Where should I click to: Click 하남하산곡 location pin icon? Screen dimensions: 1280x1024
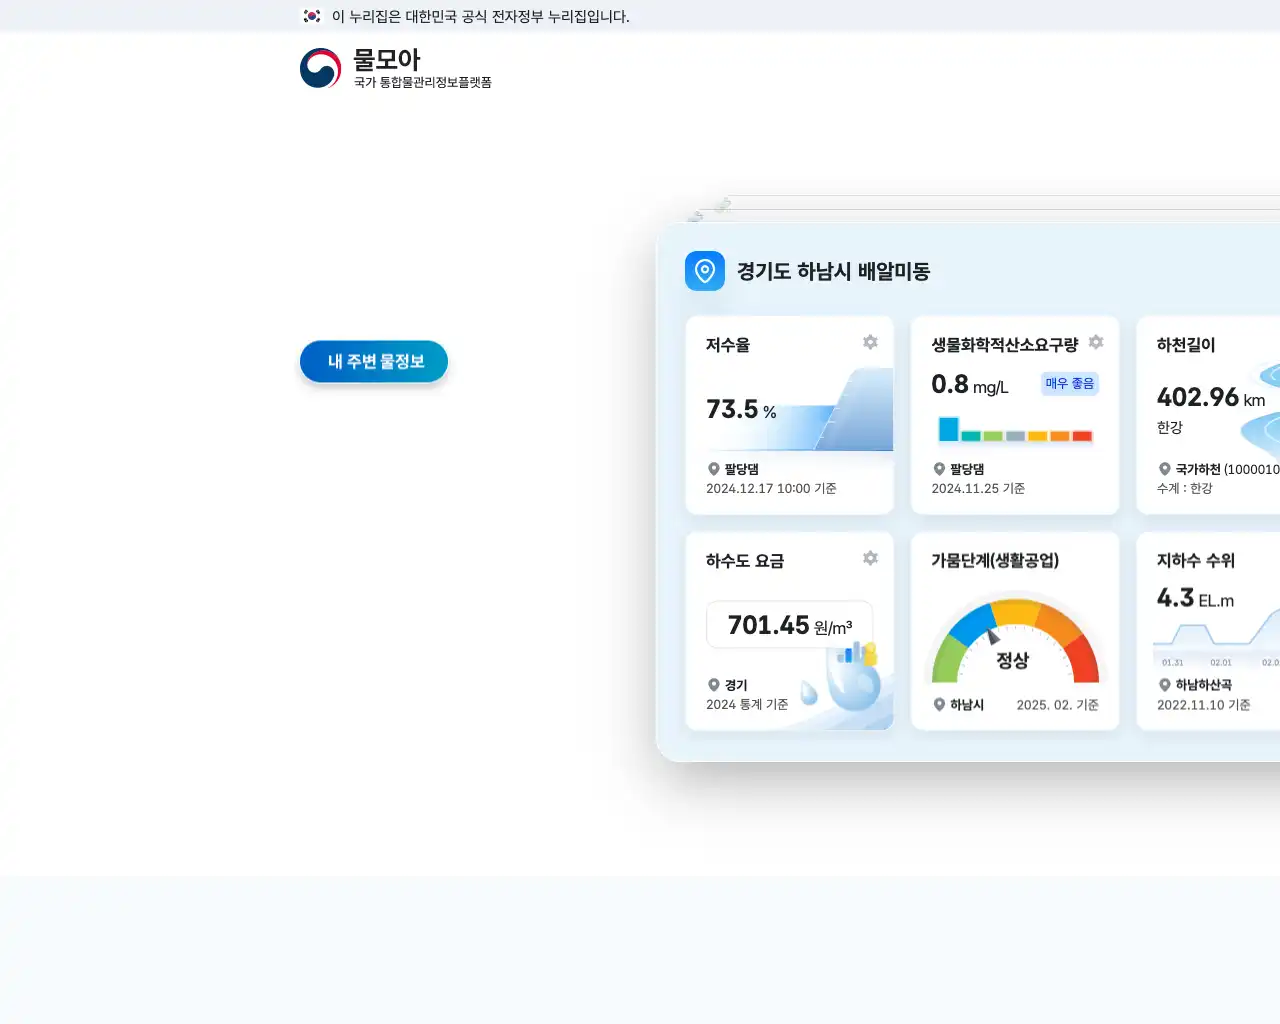(x=1165, y=685)
